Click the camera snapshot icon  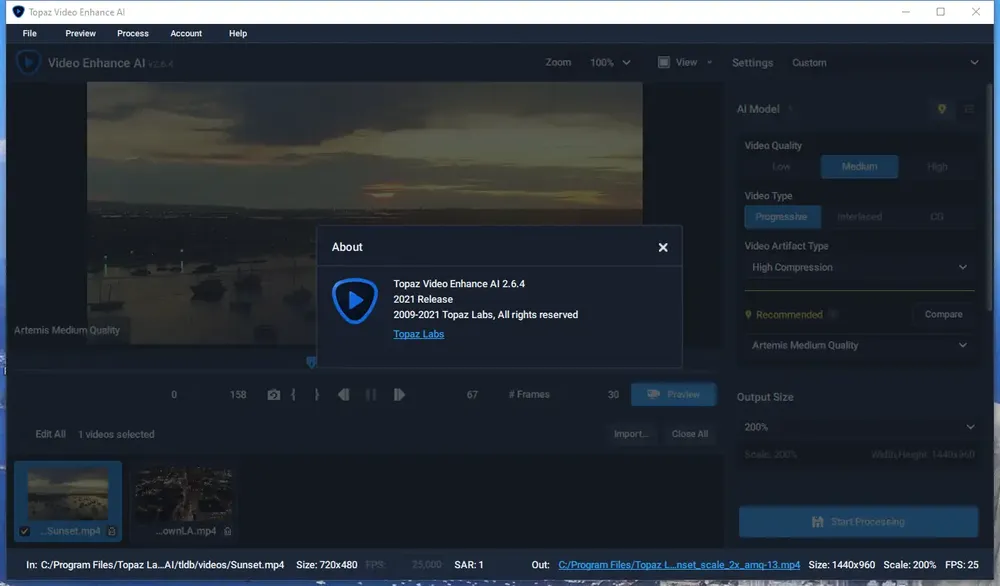point(274,395)
